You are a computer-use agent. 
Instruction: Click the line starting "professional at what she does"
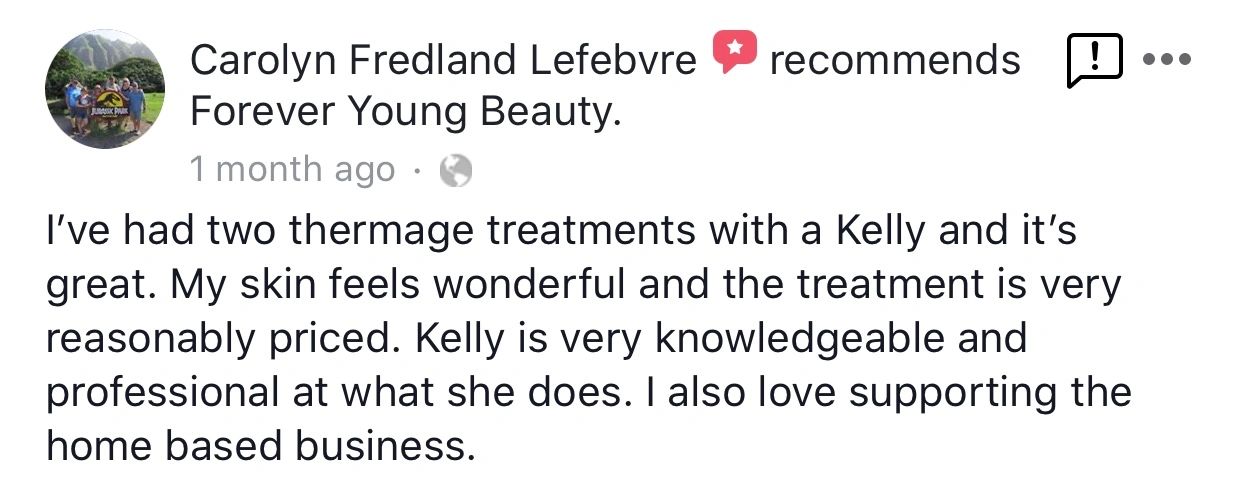click(588, 392)
